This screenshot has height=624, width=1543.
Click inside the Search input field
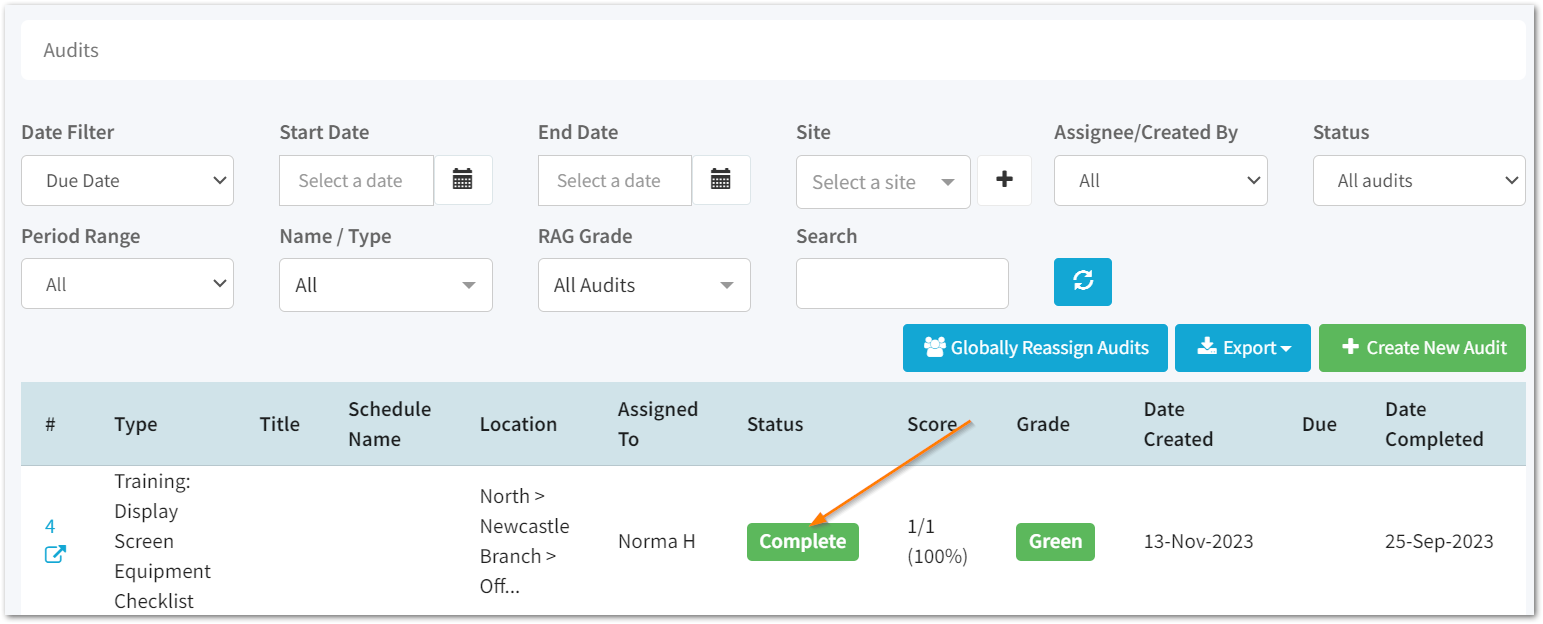(x=901, y=283)
